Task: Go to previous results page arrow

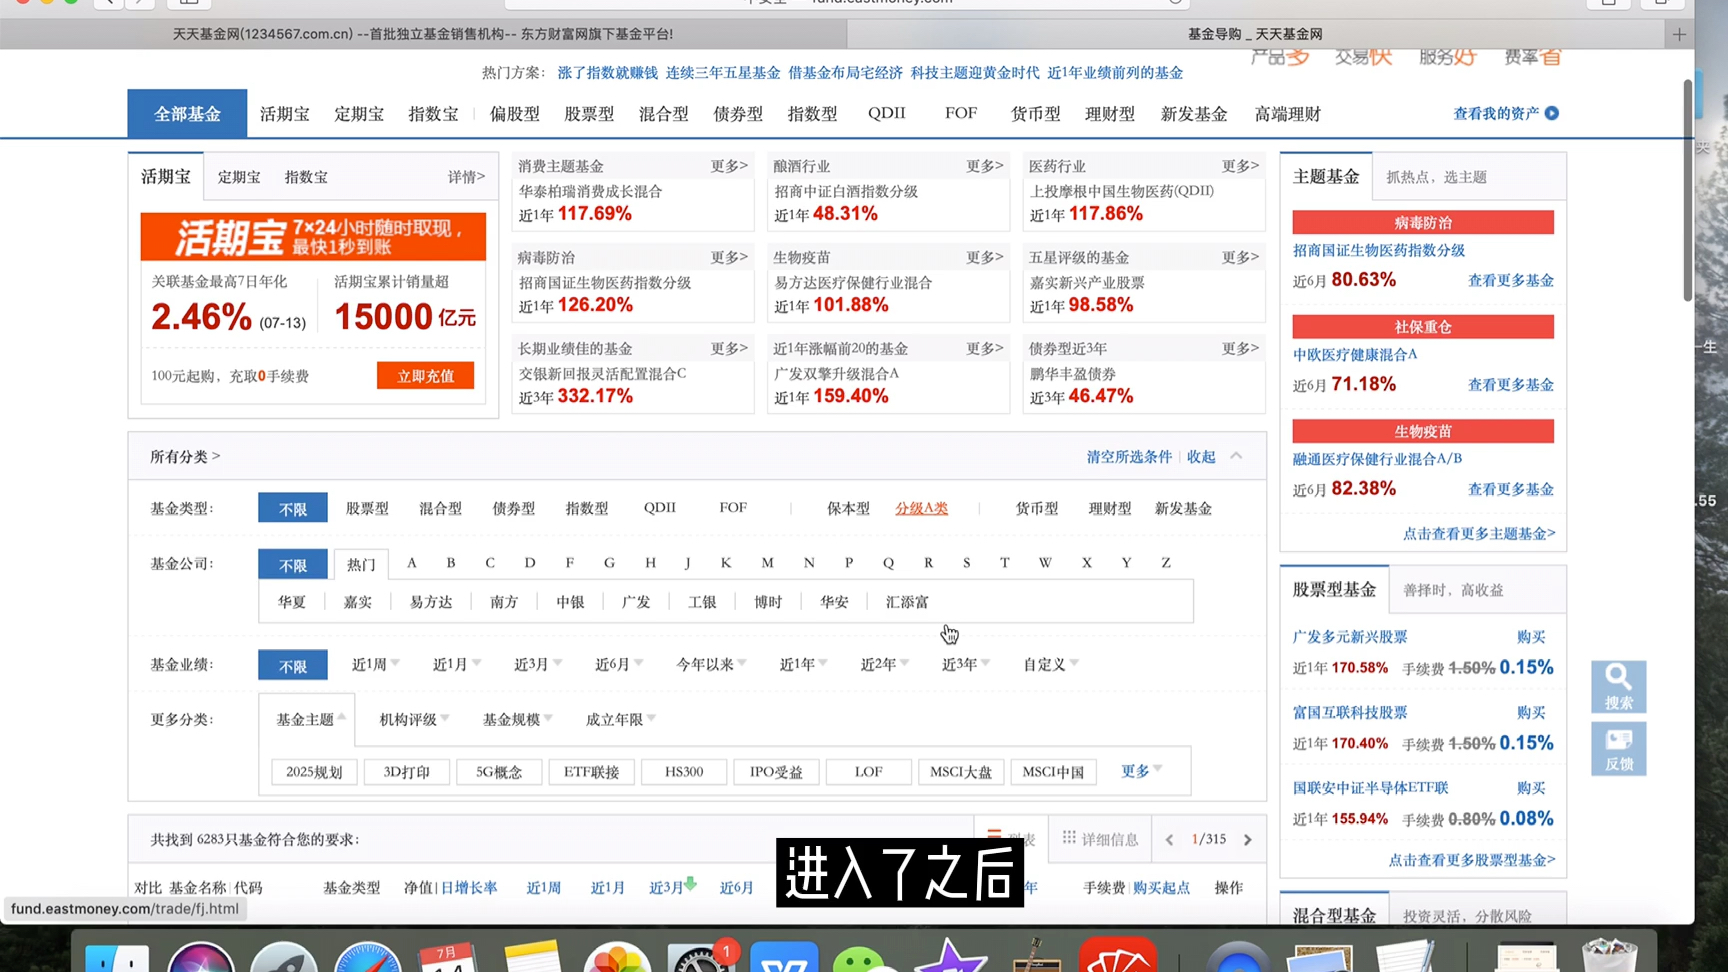Action: click(x=1169, y=840)
